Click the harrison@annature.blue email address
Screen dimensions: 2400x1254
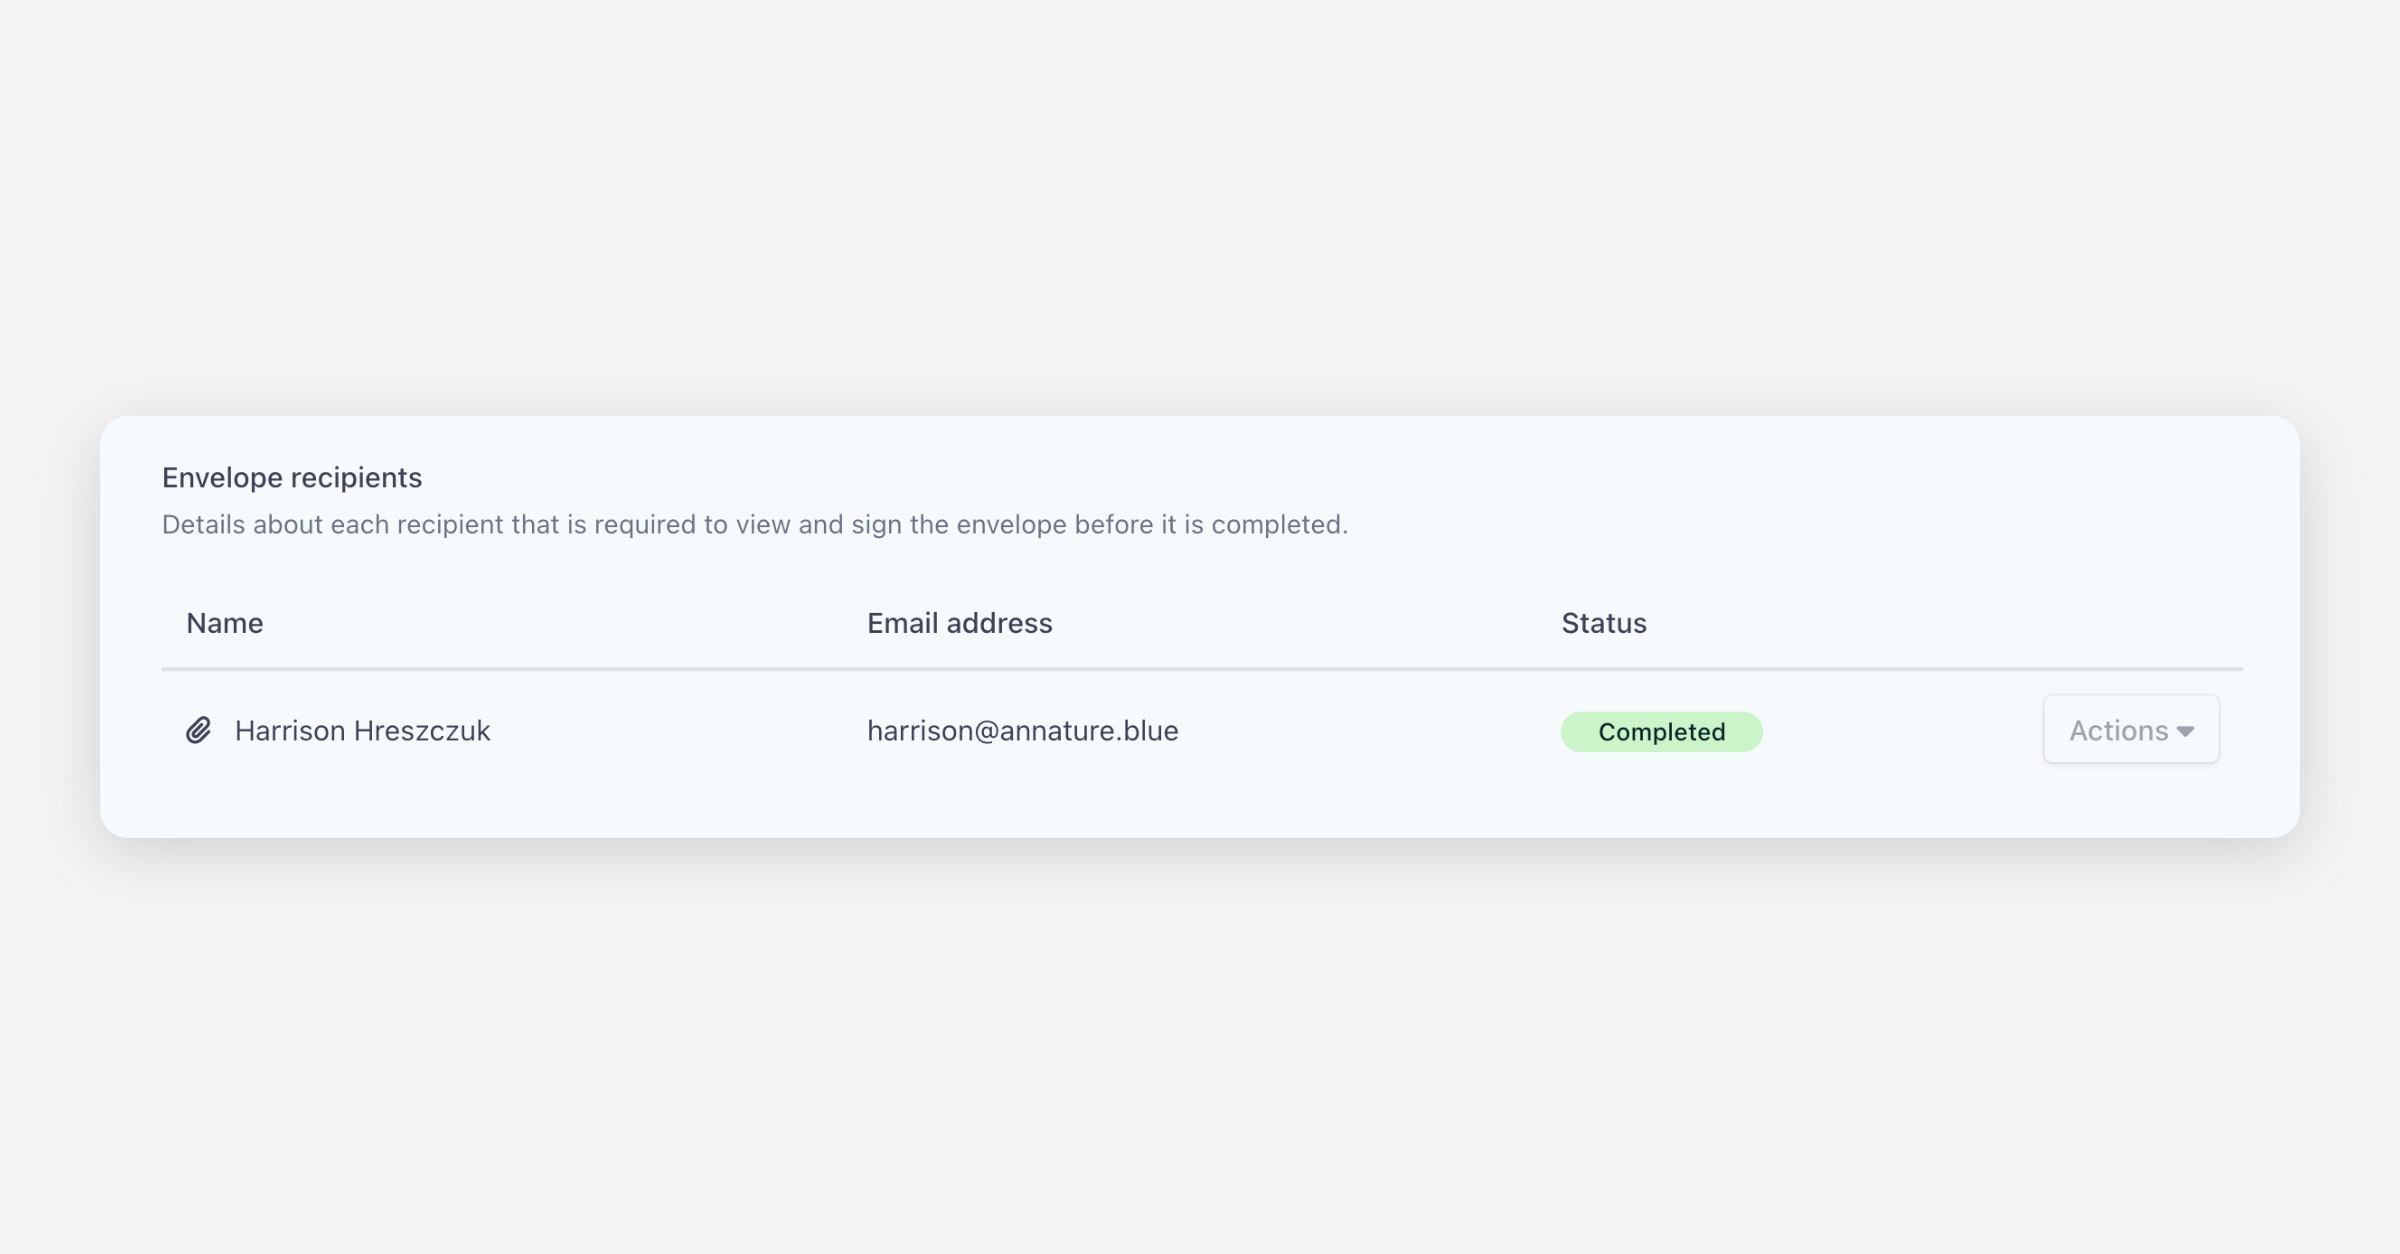[x=1022, y=731]
